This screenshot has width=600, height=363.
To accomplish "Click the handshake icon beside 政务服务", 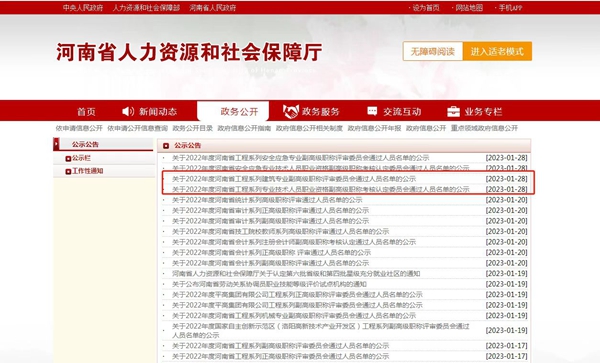I will click(x=290, y=111).
